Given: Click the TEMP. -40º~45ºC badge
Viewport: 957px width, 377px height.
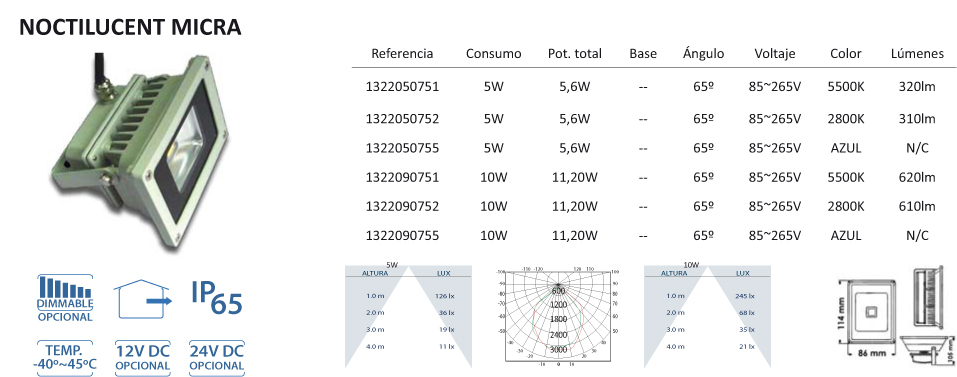Looking at the screenshot, I should [65, 357].
